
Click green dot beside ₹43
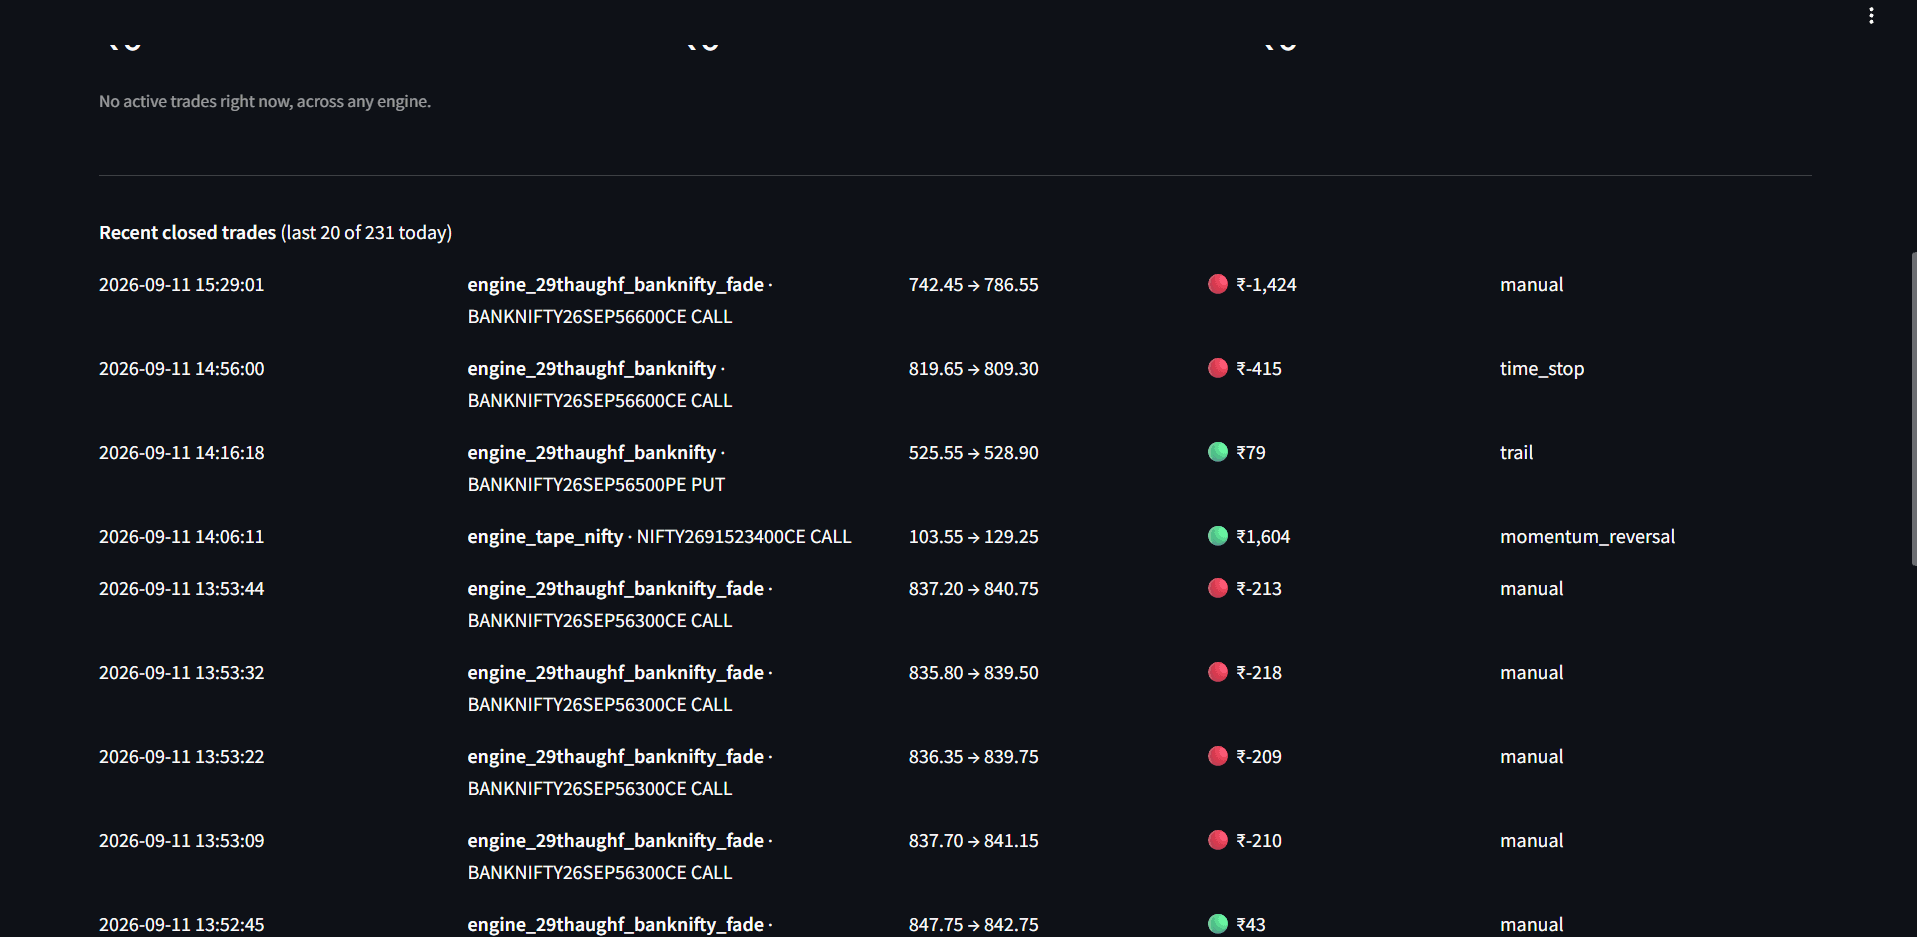pyautogui.click(x=1218, y=924)
